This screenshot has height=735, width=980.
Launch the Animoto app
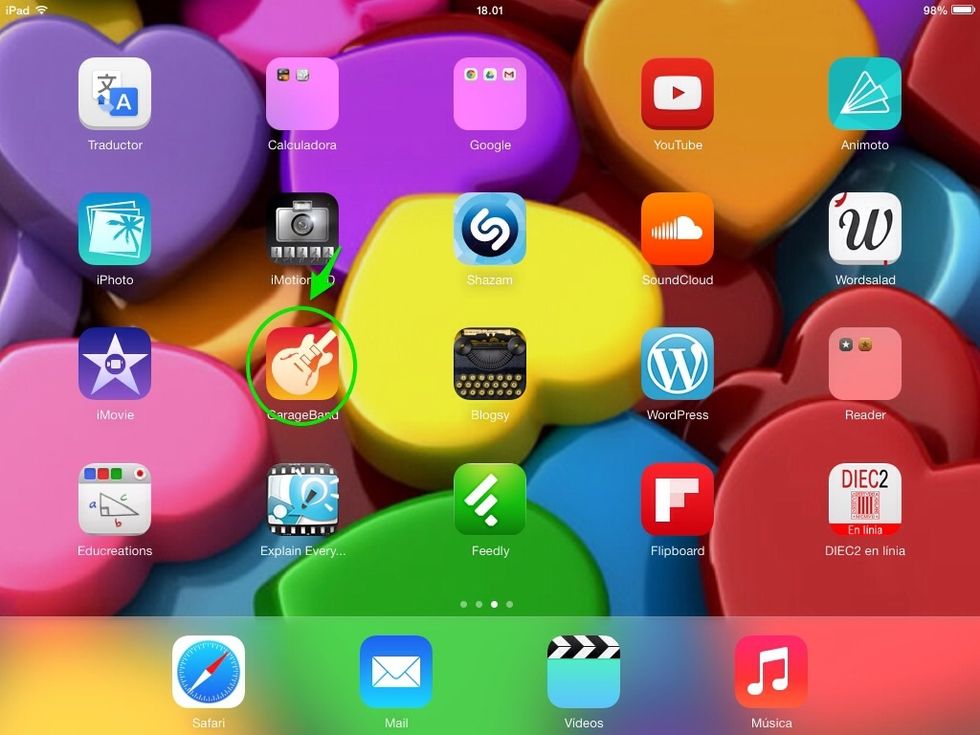(x=865, y=94)
